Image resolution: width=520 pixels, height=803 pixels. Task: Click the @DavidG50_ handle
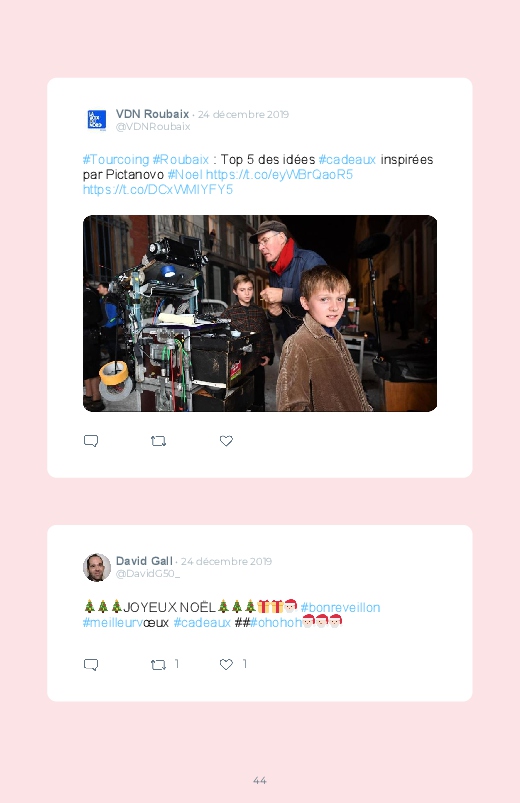pyautogui.click(x=148, y=574)
